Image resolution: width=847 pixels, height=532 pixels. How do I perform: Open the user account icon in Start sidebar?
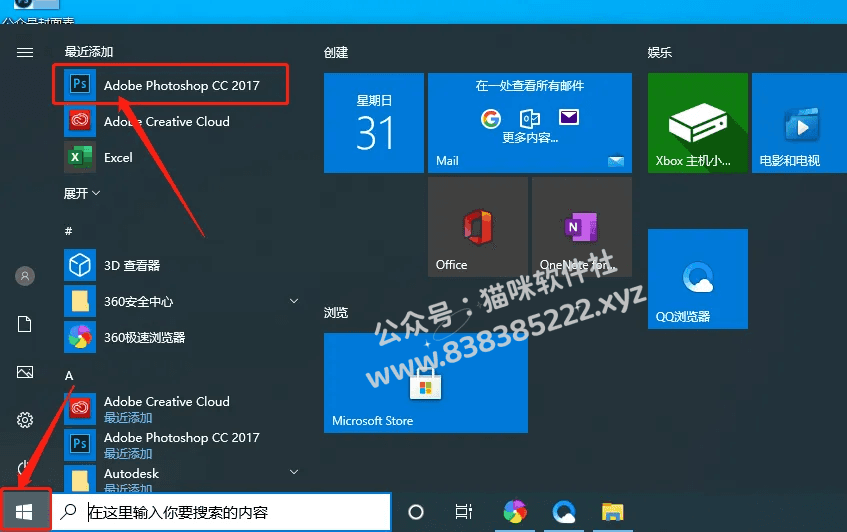(x=25, y=276)
